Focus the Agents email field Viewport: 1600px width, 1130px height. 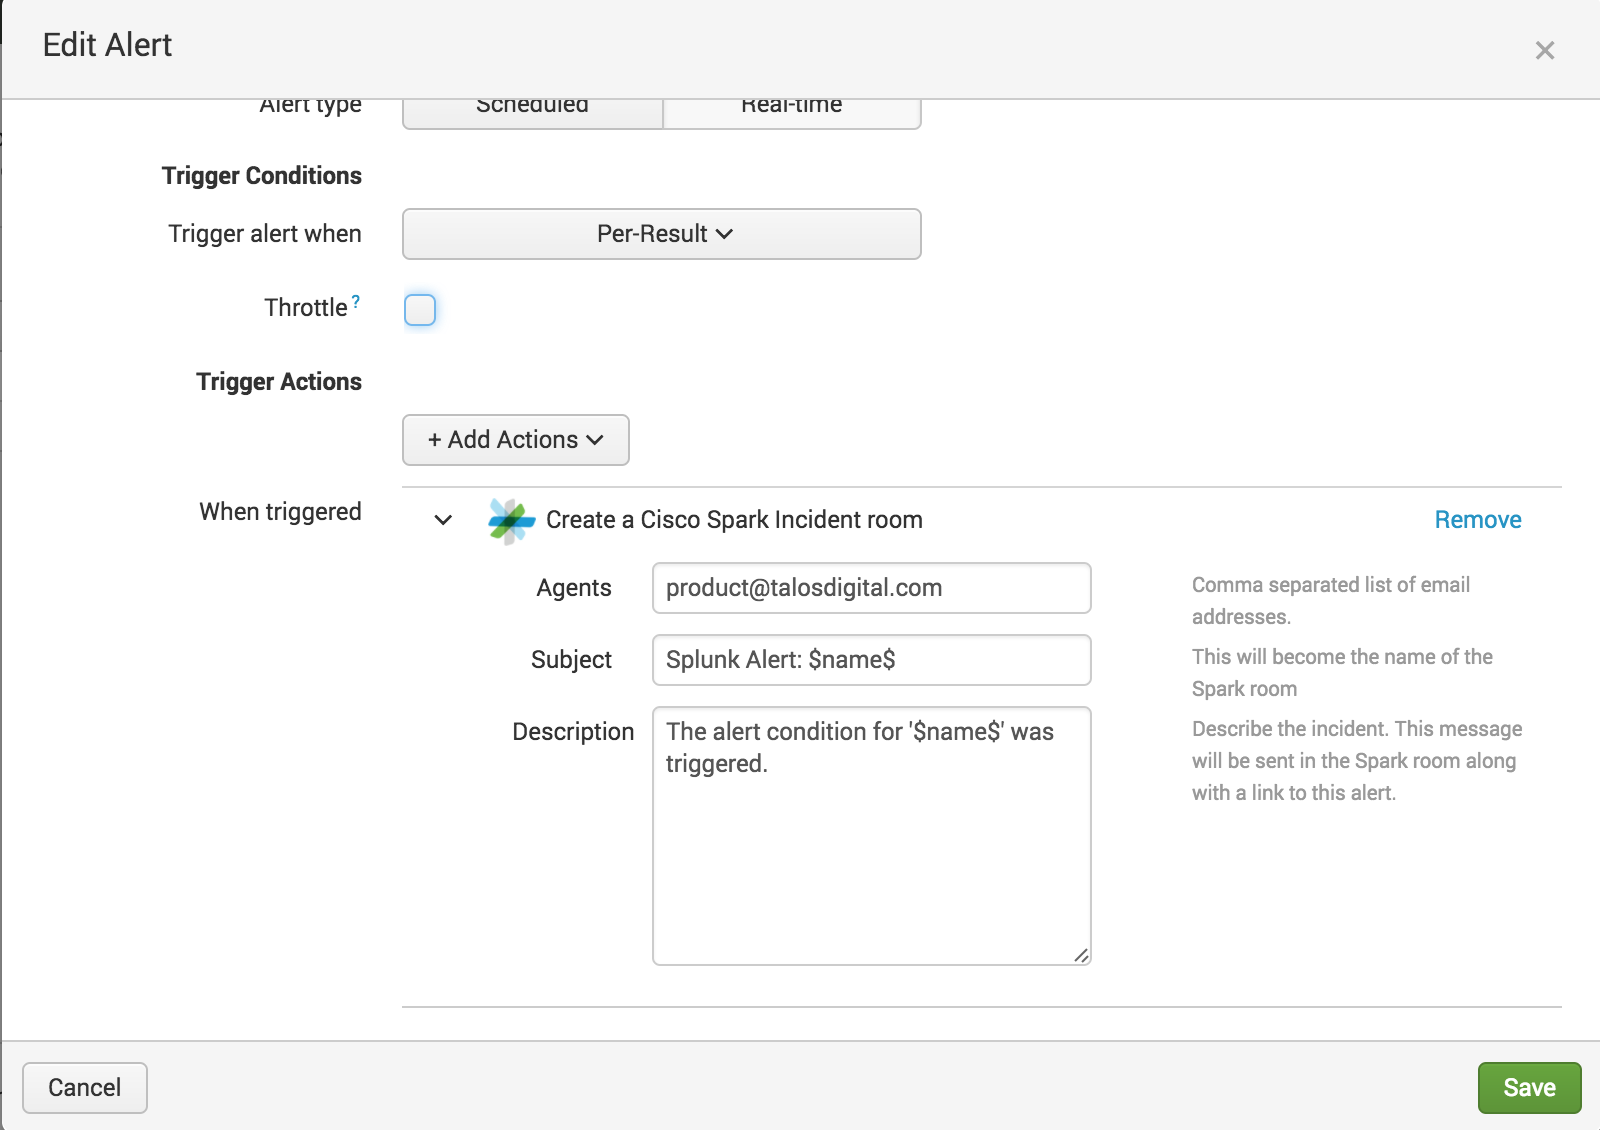(871, 588)
